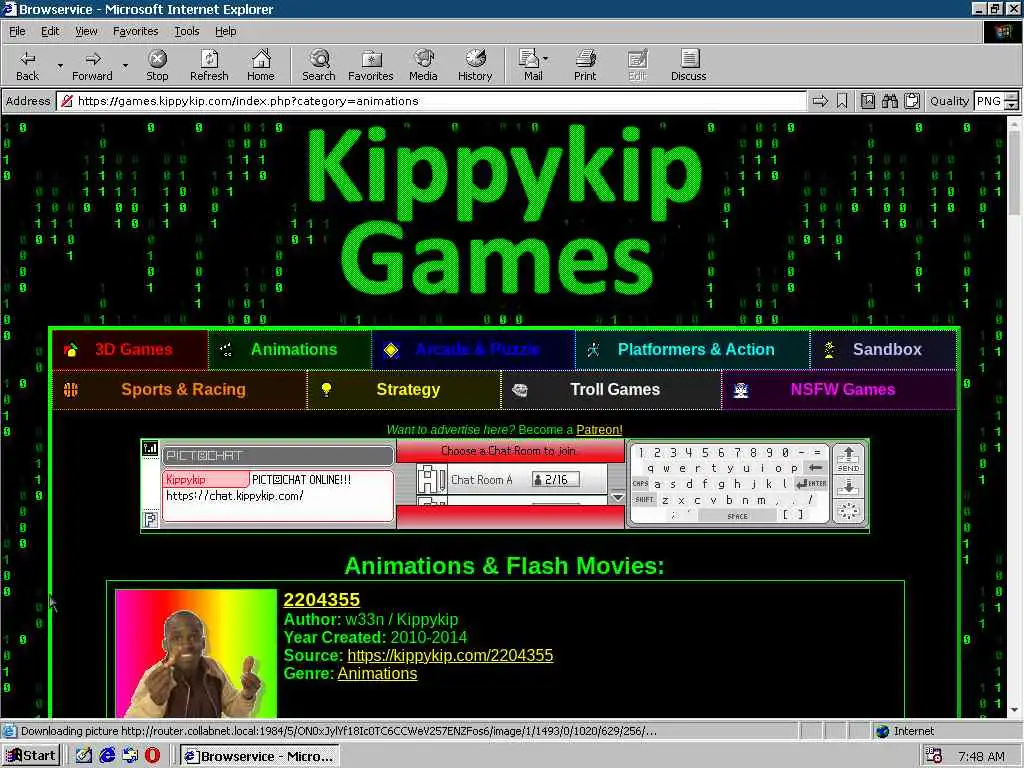Expand the PictoChat chat room list arrow
This screenshot has height=768, width=1024.
pos(617,498)
